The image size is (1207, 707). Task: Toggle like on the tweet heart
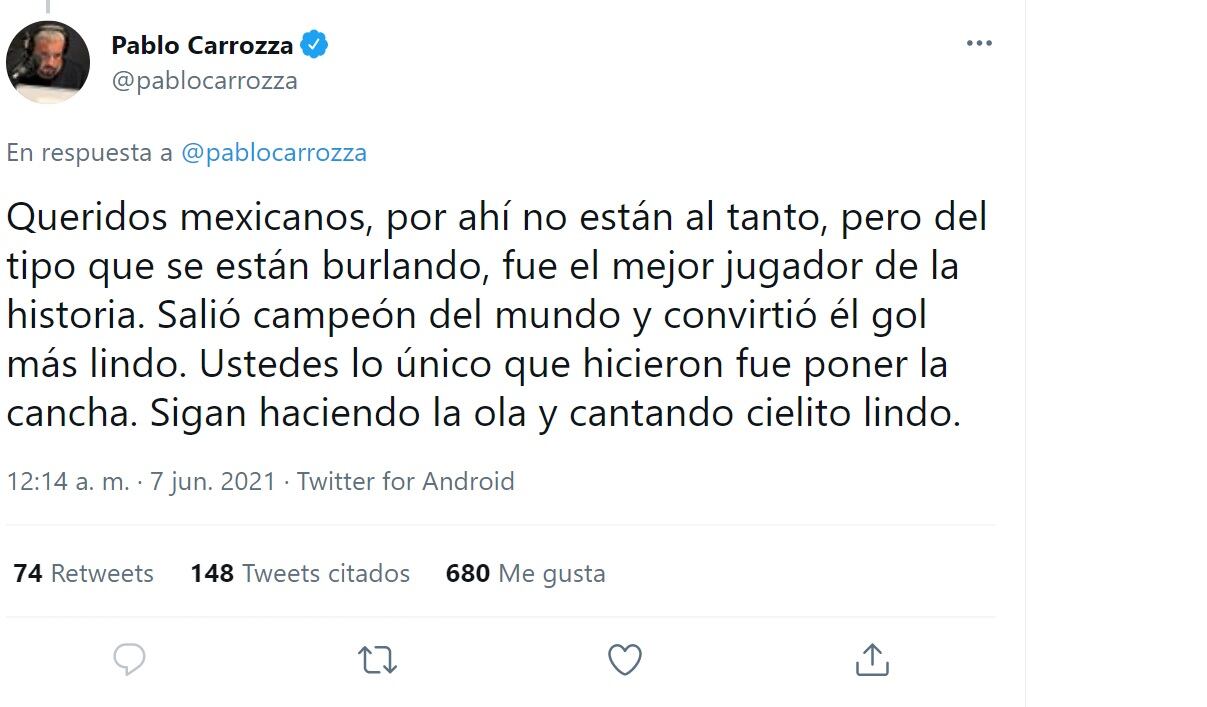point(624,660)
